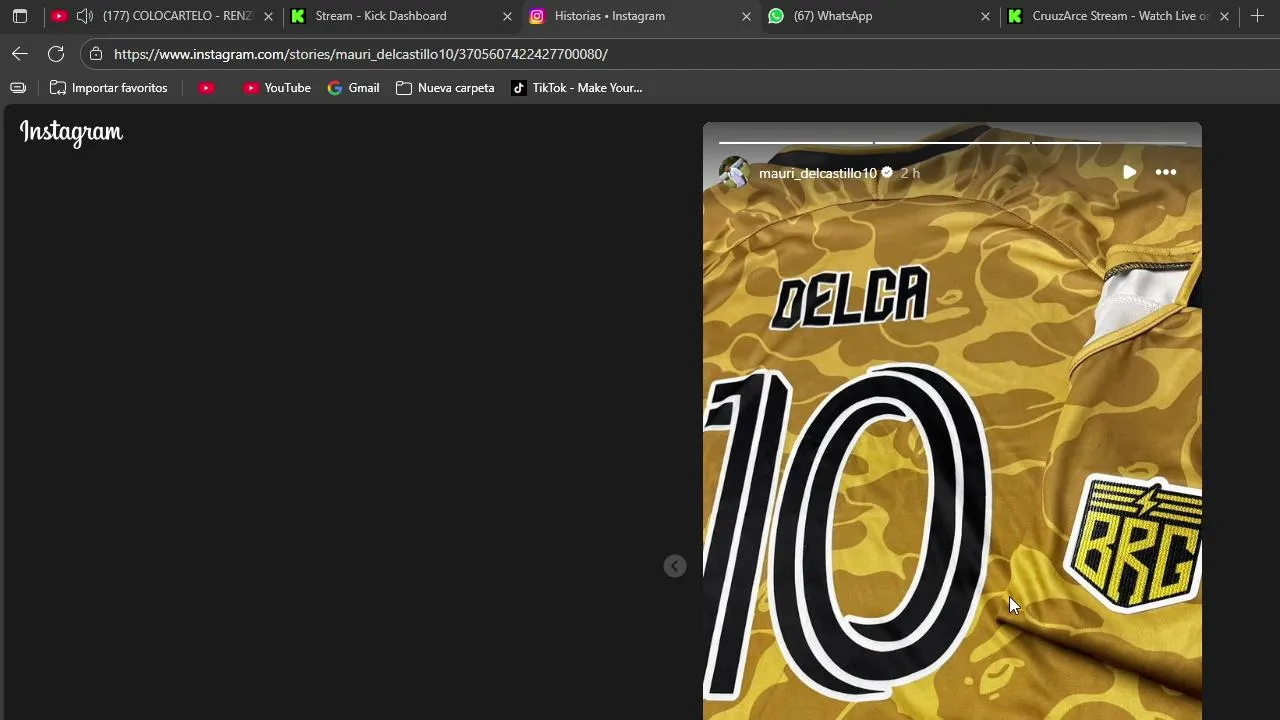Viewport: 1280px width, 720px height.
Task: Resume story playback with play button
Action: (x=1129, y=172)
